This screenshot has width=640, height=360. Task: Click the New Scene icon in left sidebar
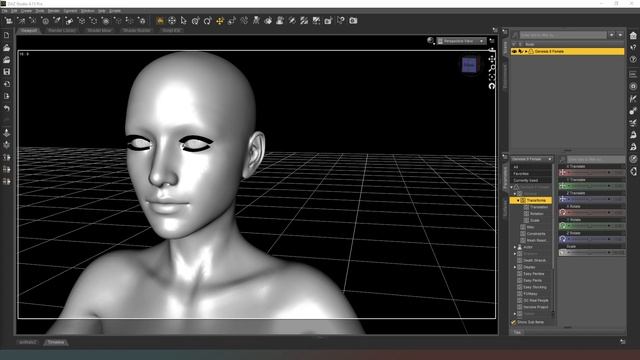[x=7, y=36]
